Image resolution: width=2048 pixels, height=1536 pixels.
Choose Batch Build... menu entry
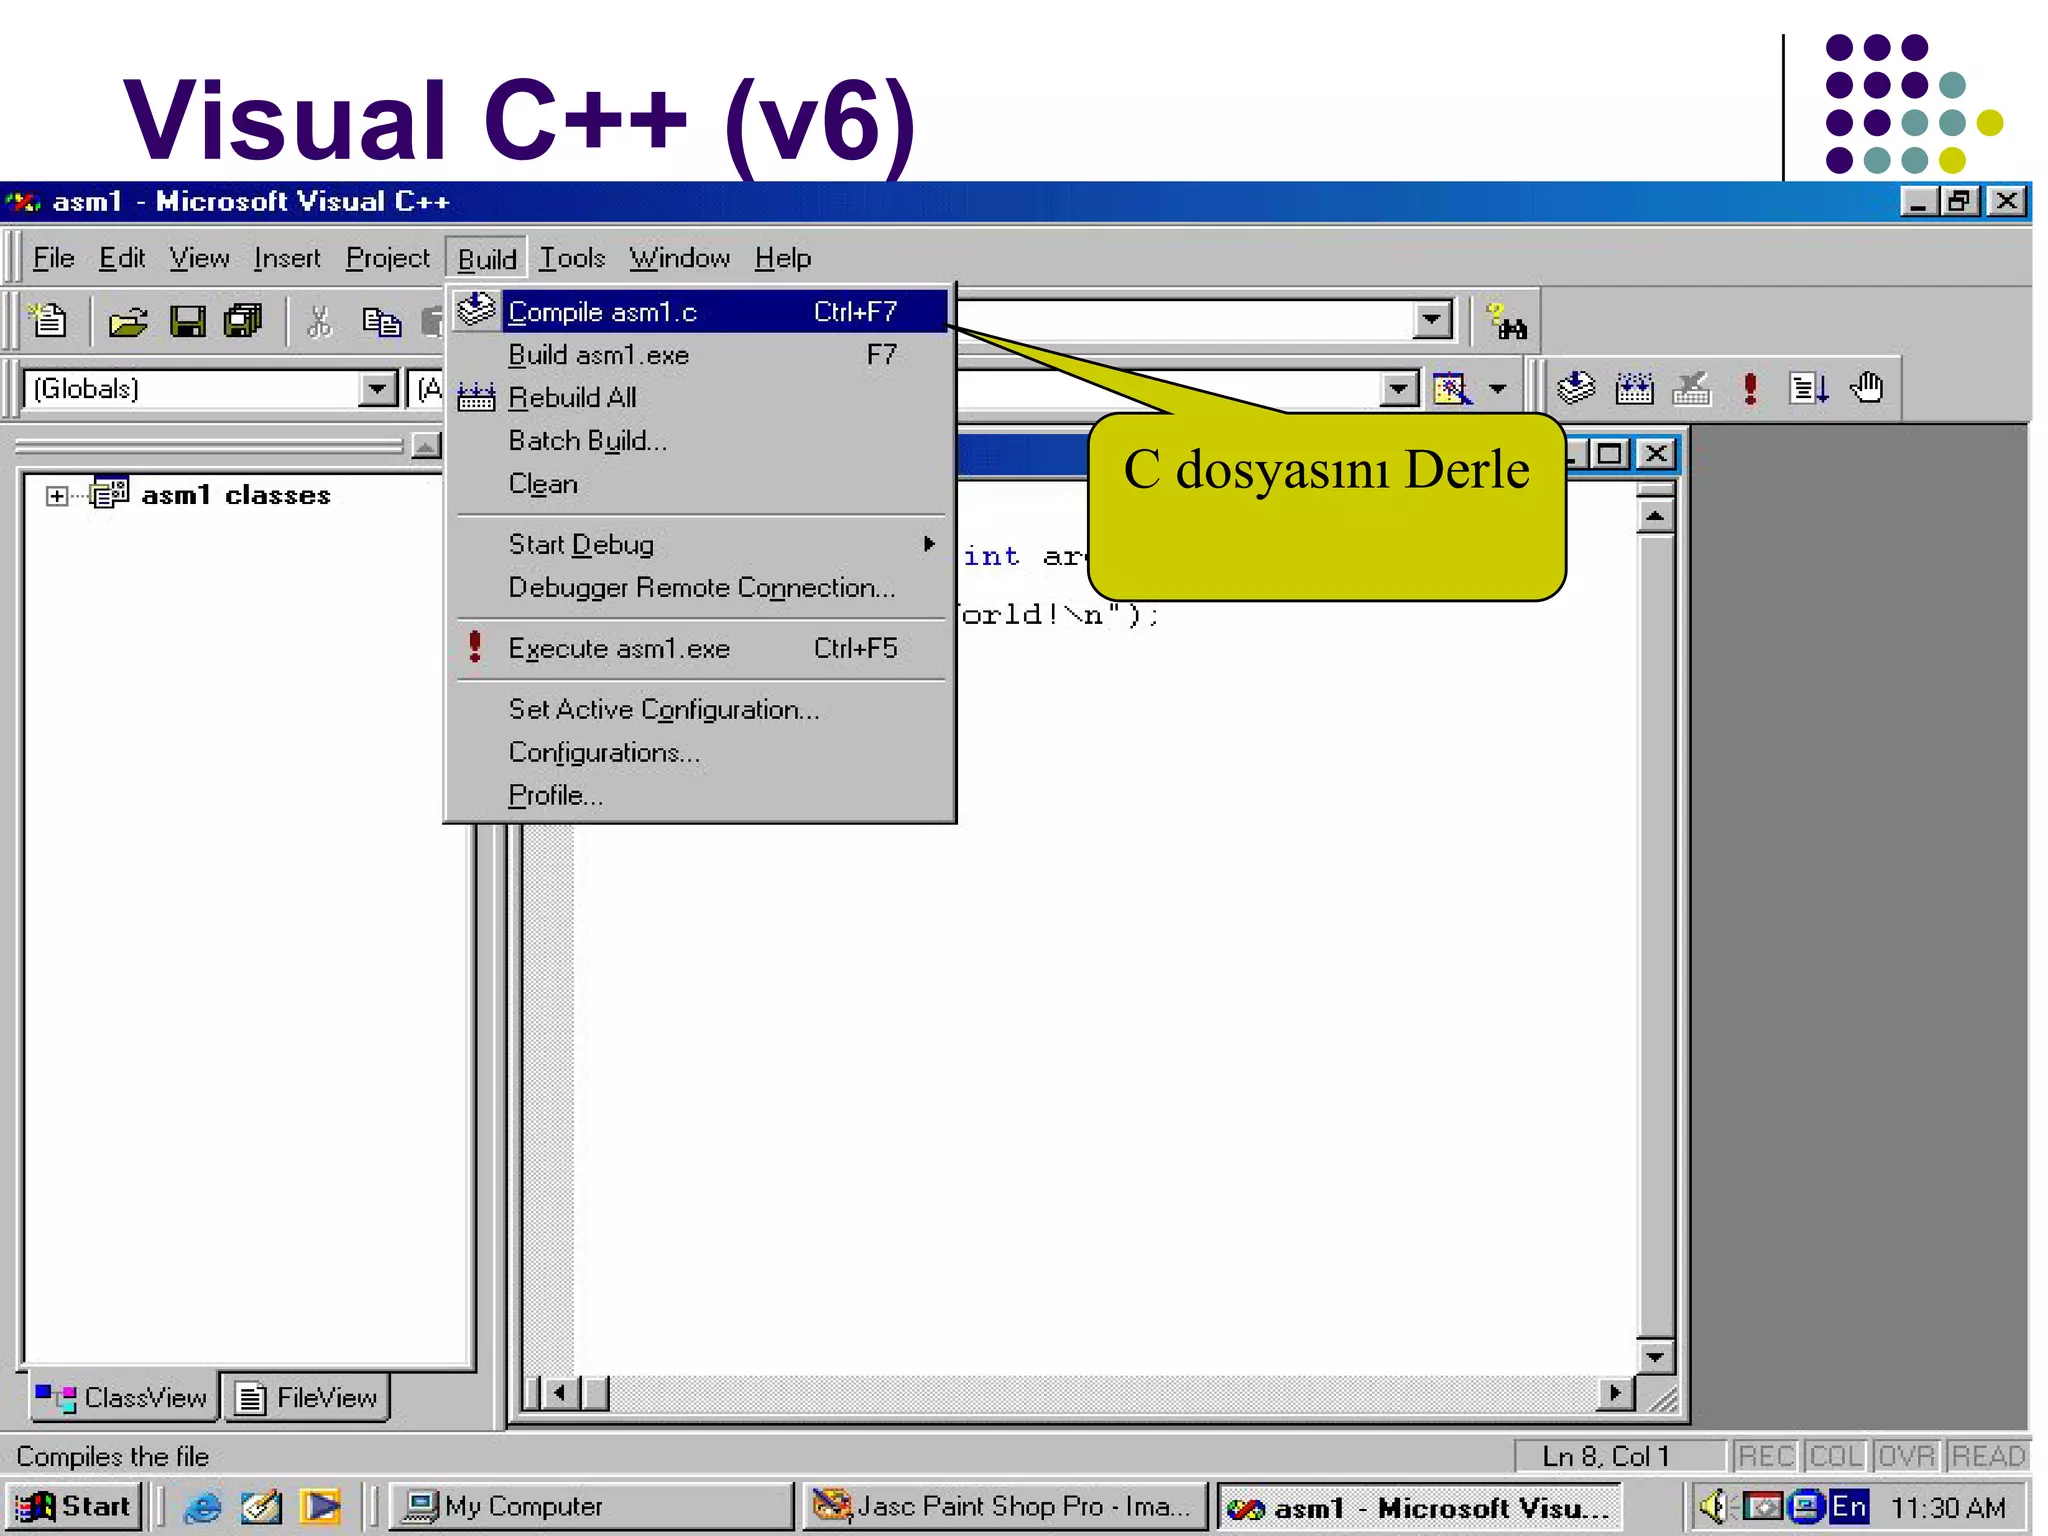tap(700, 441)
